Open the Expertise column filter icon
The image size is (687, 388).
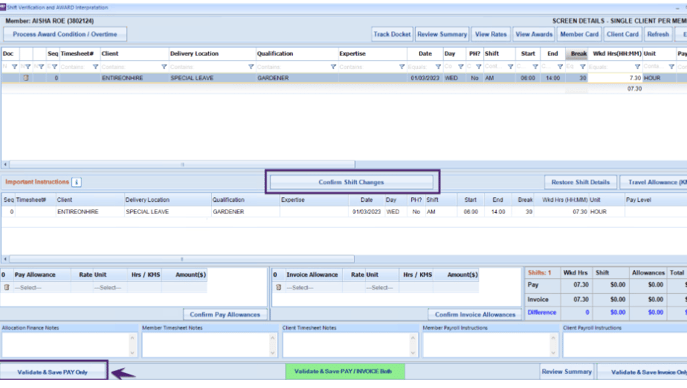401,67
